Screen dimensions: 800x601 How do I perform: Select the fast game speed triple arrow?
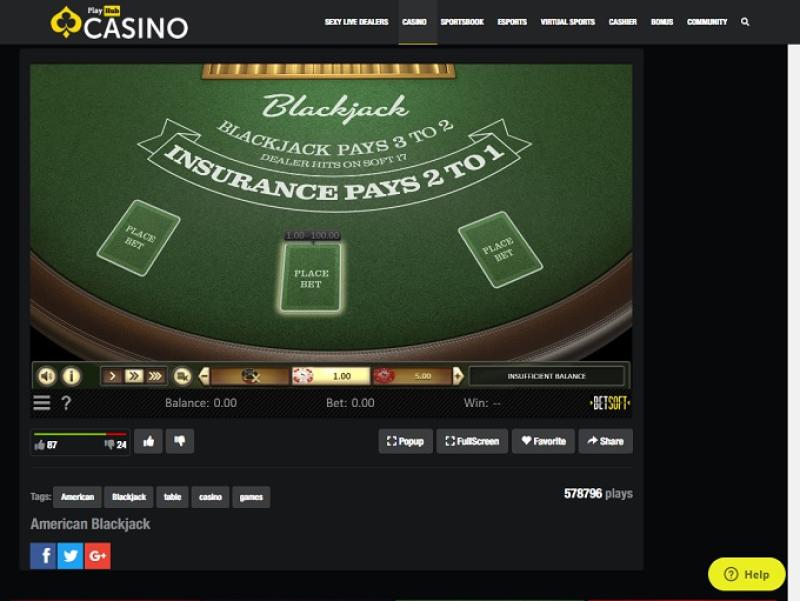pyautogui.click(x=155, y=377)
